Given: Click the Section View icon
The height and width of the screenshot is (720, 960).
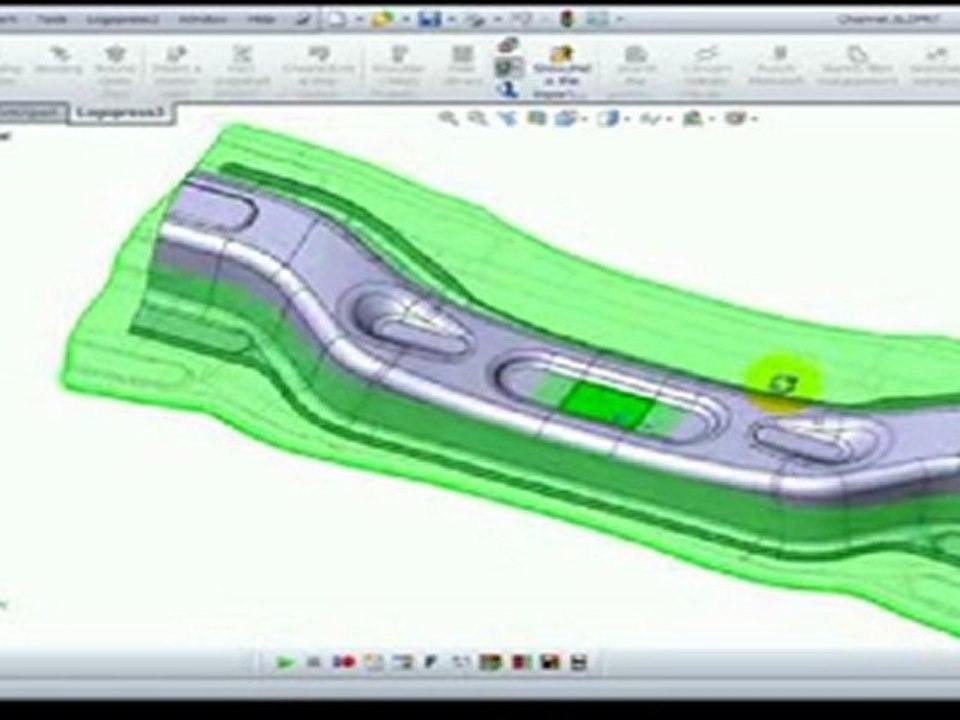Looking at the screenshot, I should point(537,118).
